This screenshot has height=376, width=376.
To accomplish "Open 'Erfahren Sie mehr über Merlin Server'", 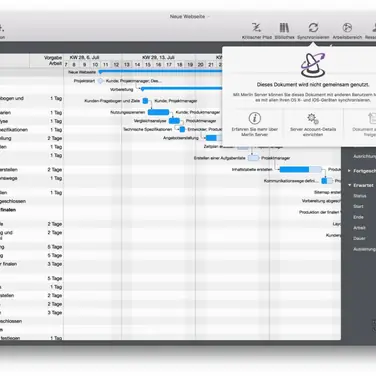I will click(x=255, y=132).
